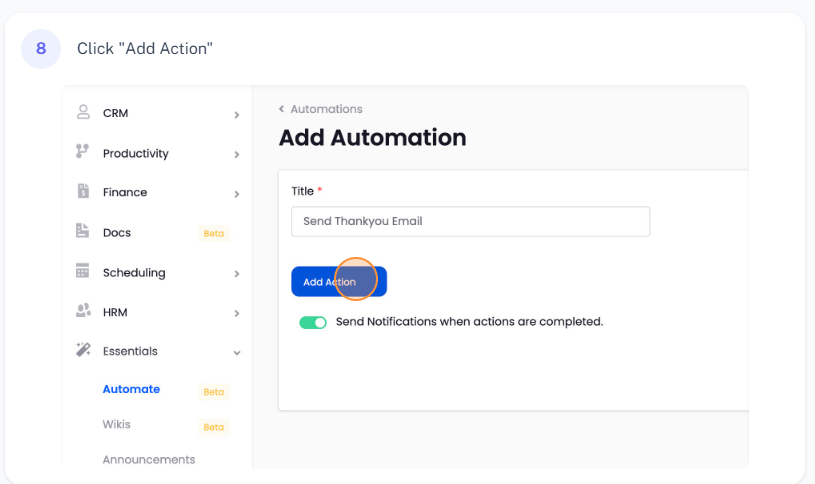This screenshot has height=484, width=815.
Task: Click the Essentials magic wand icon
Action: (83, 351)
